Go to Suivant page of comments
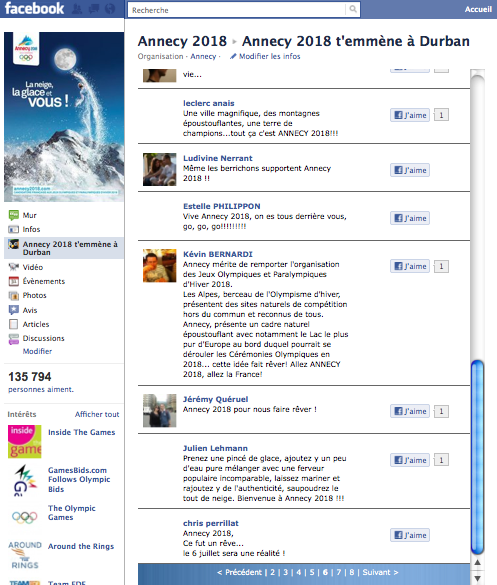 [380, 572]
